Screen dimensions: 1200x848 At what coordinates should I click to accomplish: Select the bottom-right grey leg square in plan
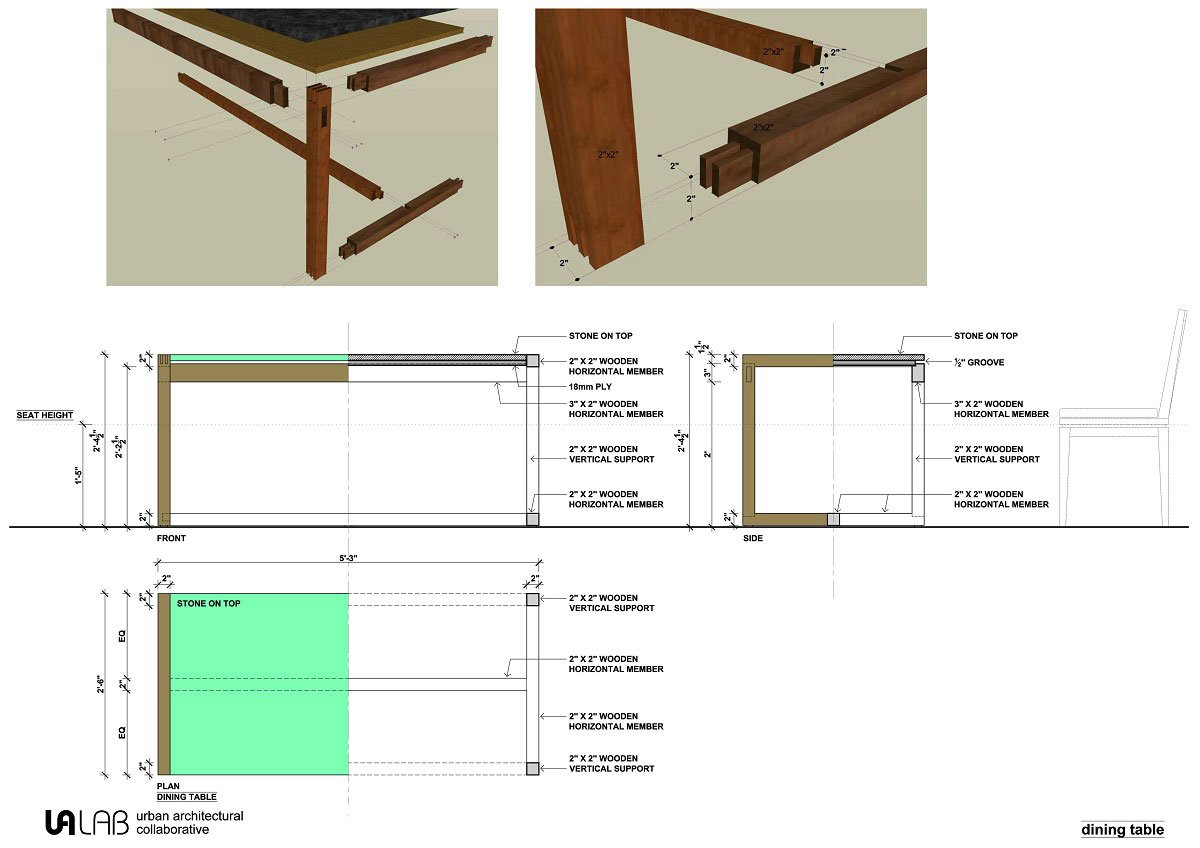coord(533,768)
